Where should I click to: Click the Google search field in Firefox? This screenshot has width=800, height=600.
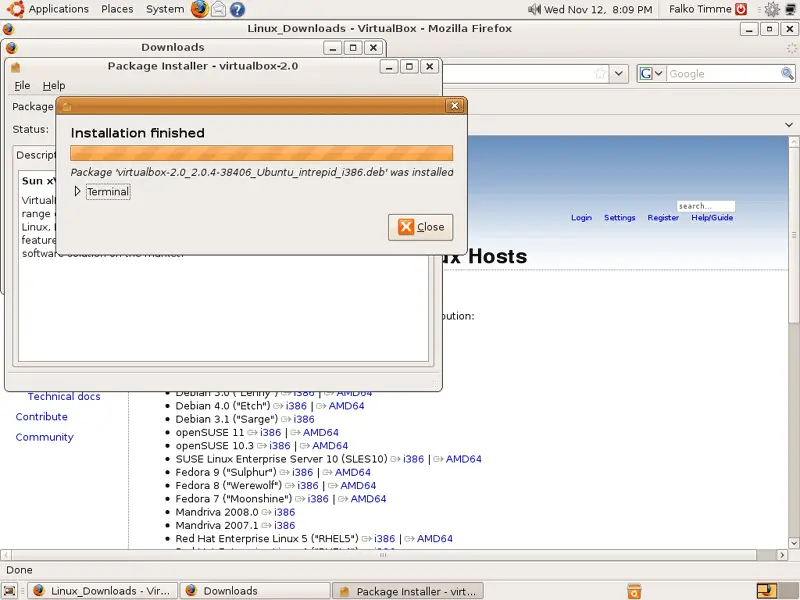pyautogui.click(x=722, y=74)
